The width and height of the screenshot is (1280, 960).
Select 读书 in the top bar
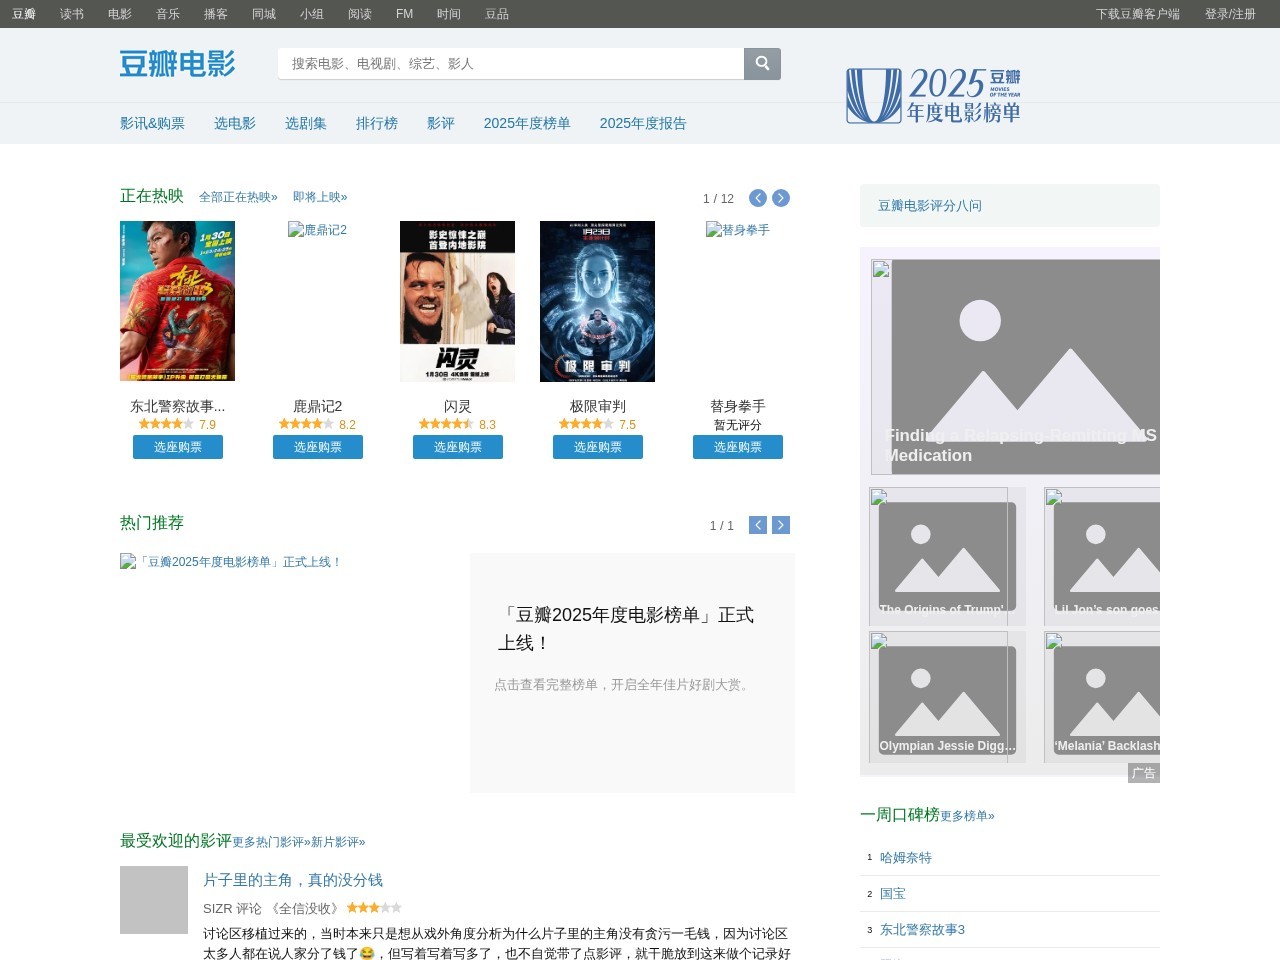(x=72, y=14)
